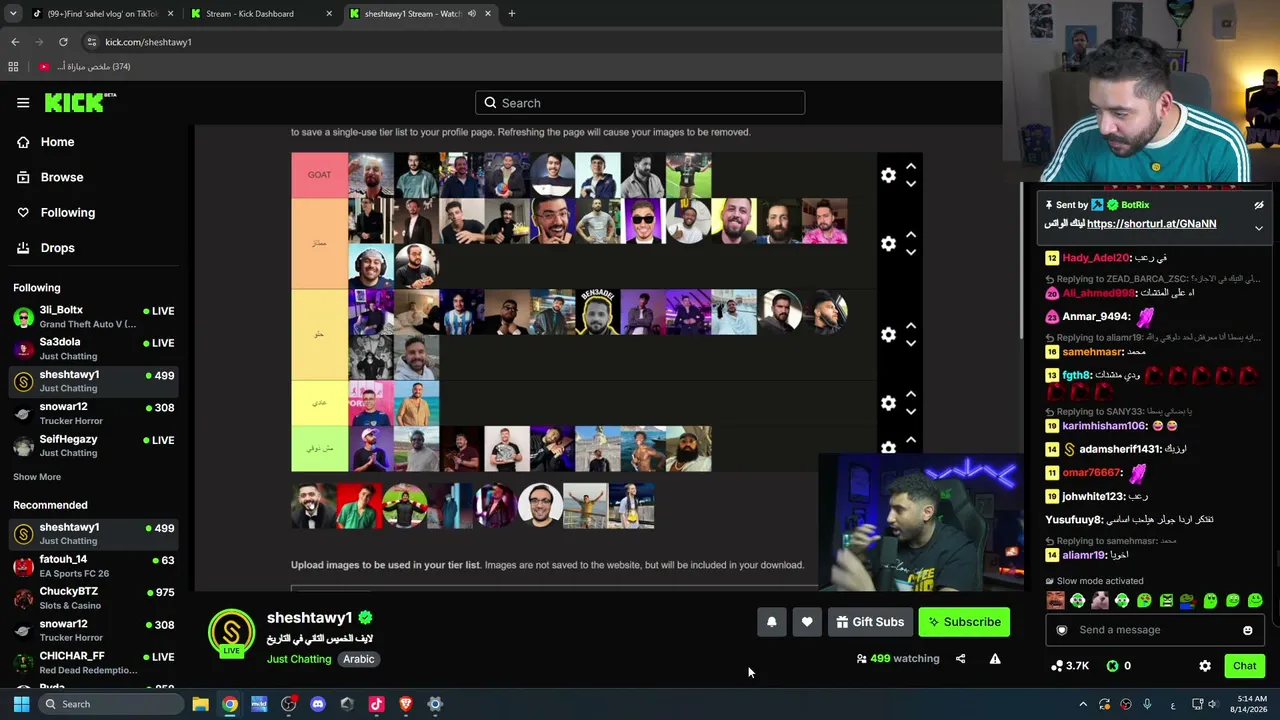Viewport: 1280px width, 720px height.
Task: Click Hady_Adel20 username in chat
Action: click(1095, 258)
